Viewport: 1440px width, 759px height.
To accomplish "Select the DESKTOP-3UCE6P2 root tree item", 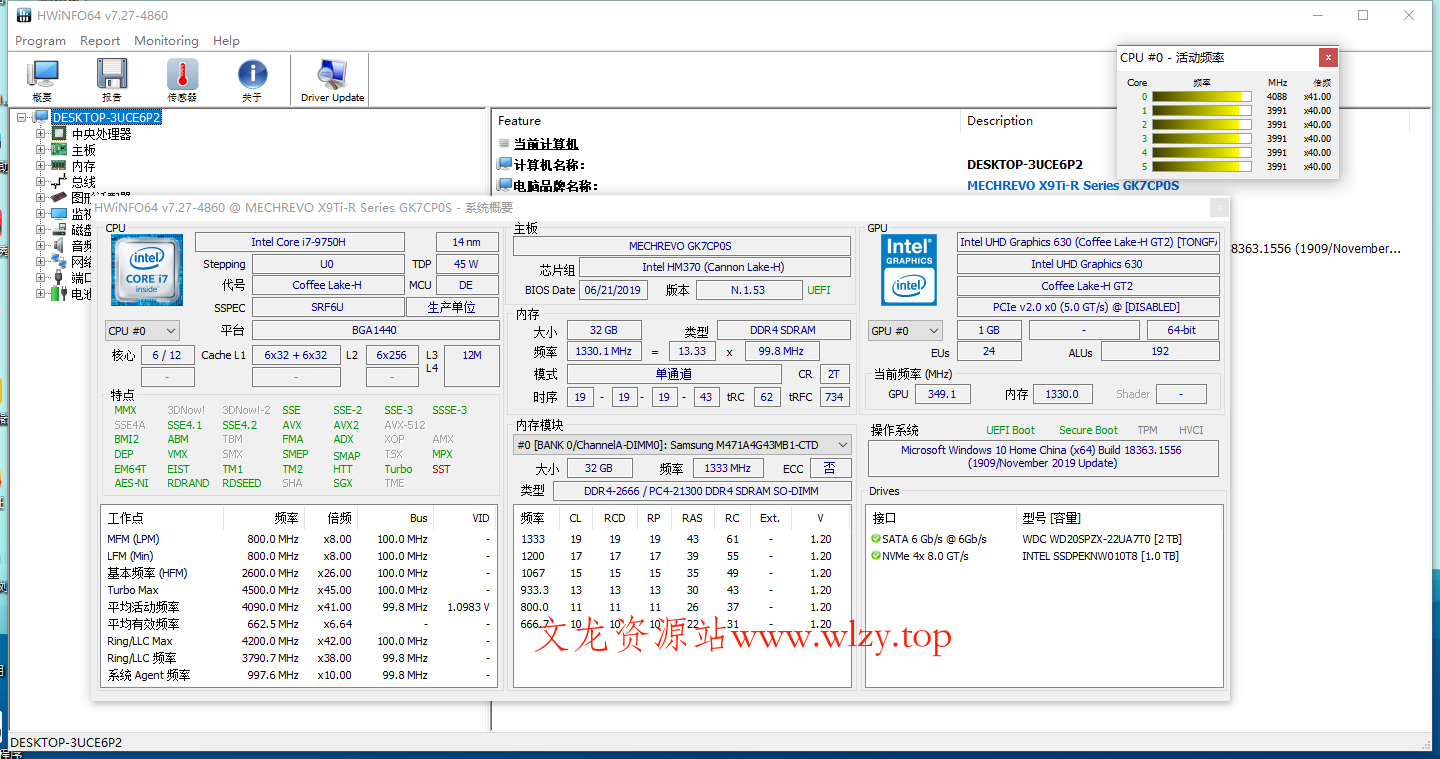I will pos(105,117).
